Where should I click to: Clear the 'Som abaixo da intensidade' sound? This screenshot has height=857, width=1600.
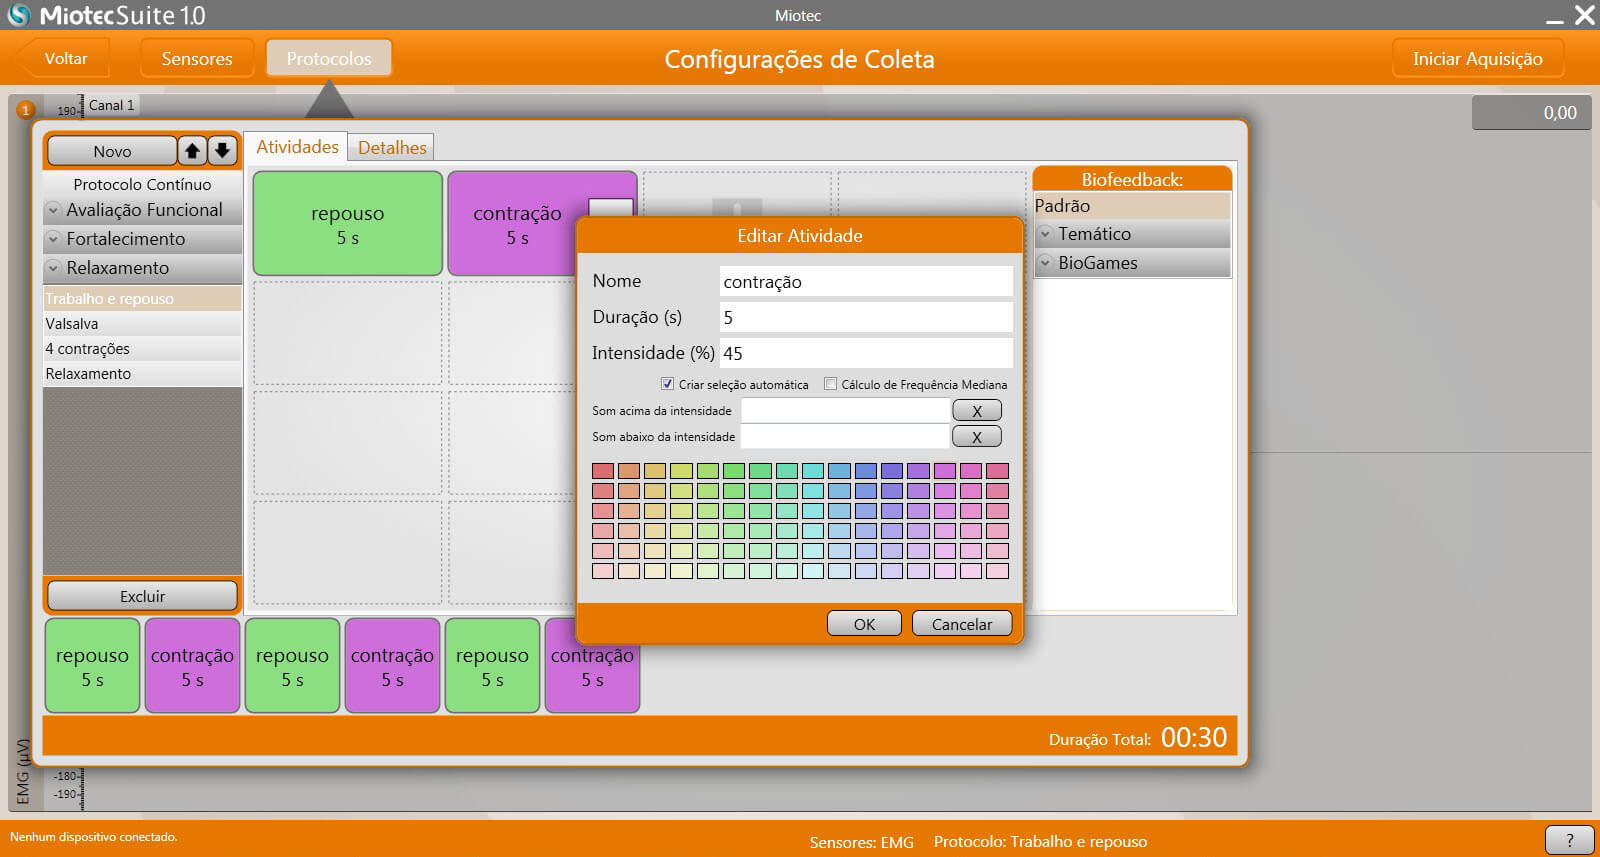(x=976, y=437)
